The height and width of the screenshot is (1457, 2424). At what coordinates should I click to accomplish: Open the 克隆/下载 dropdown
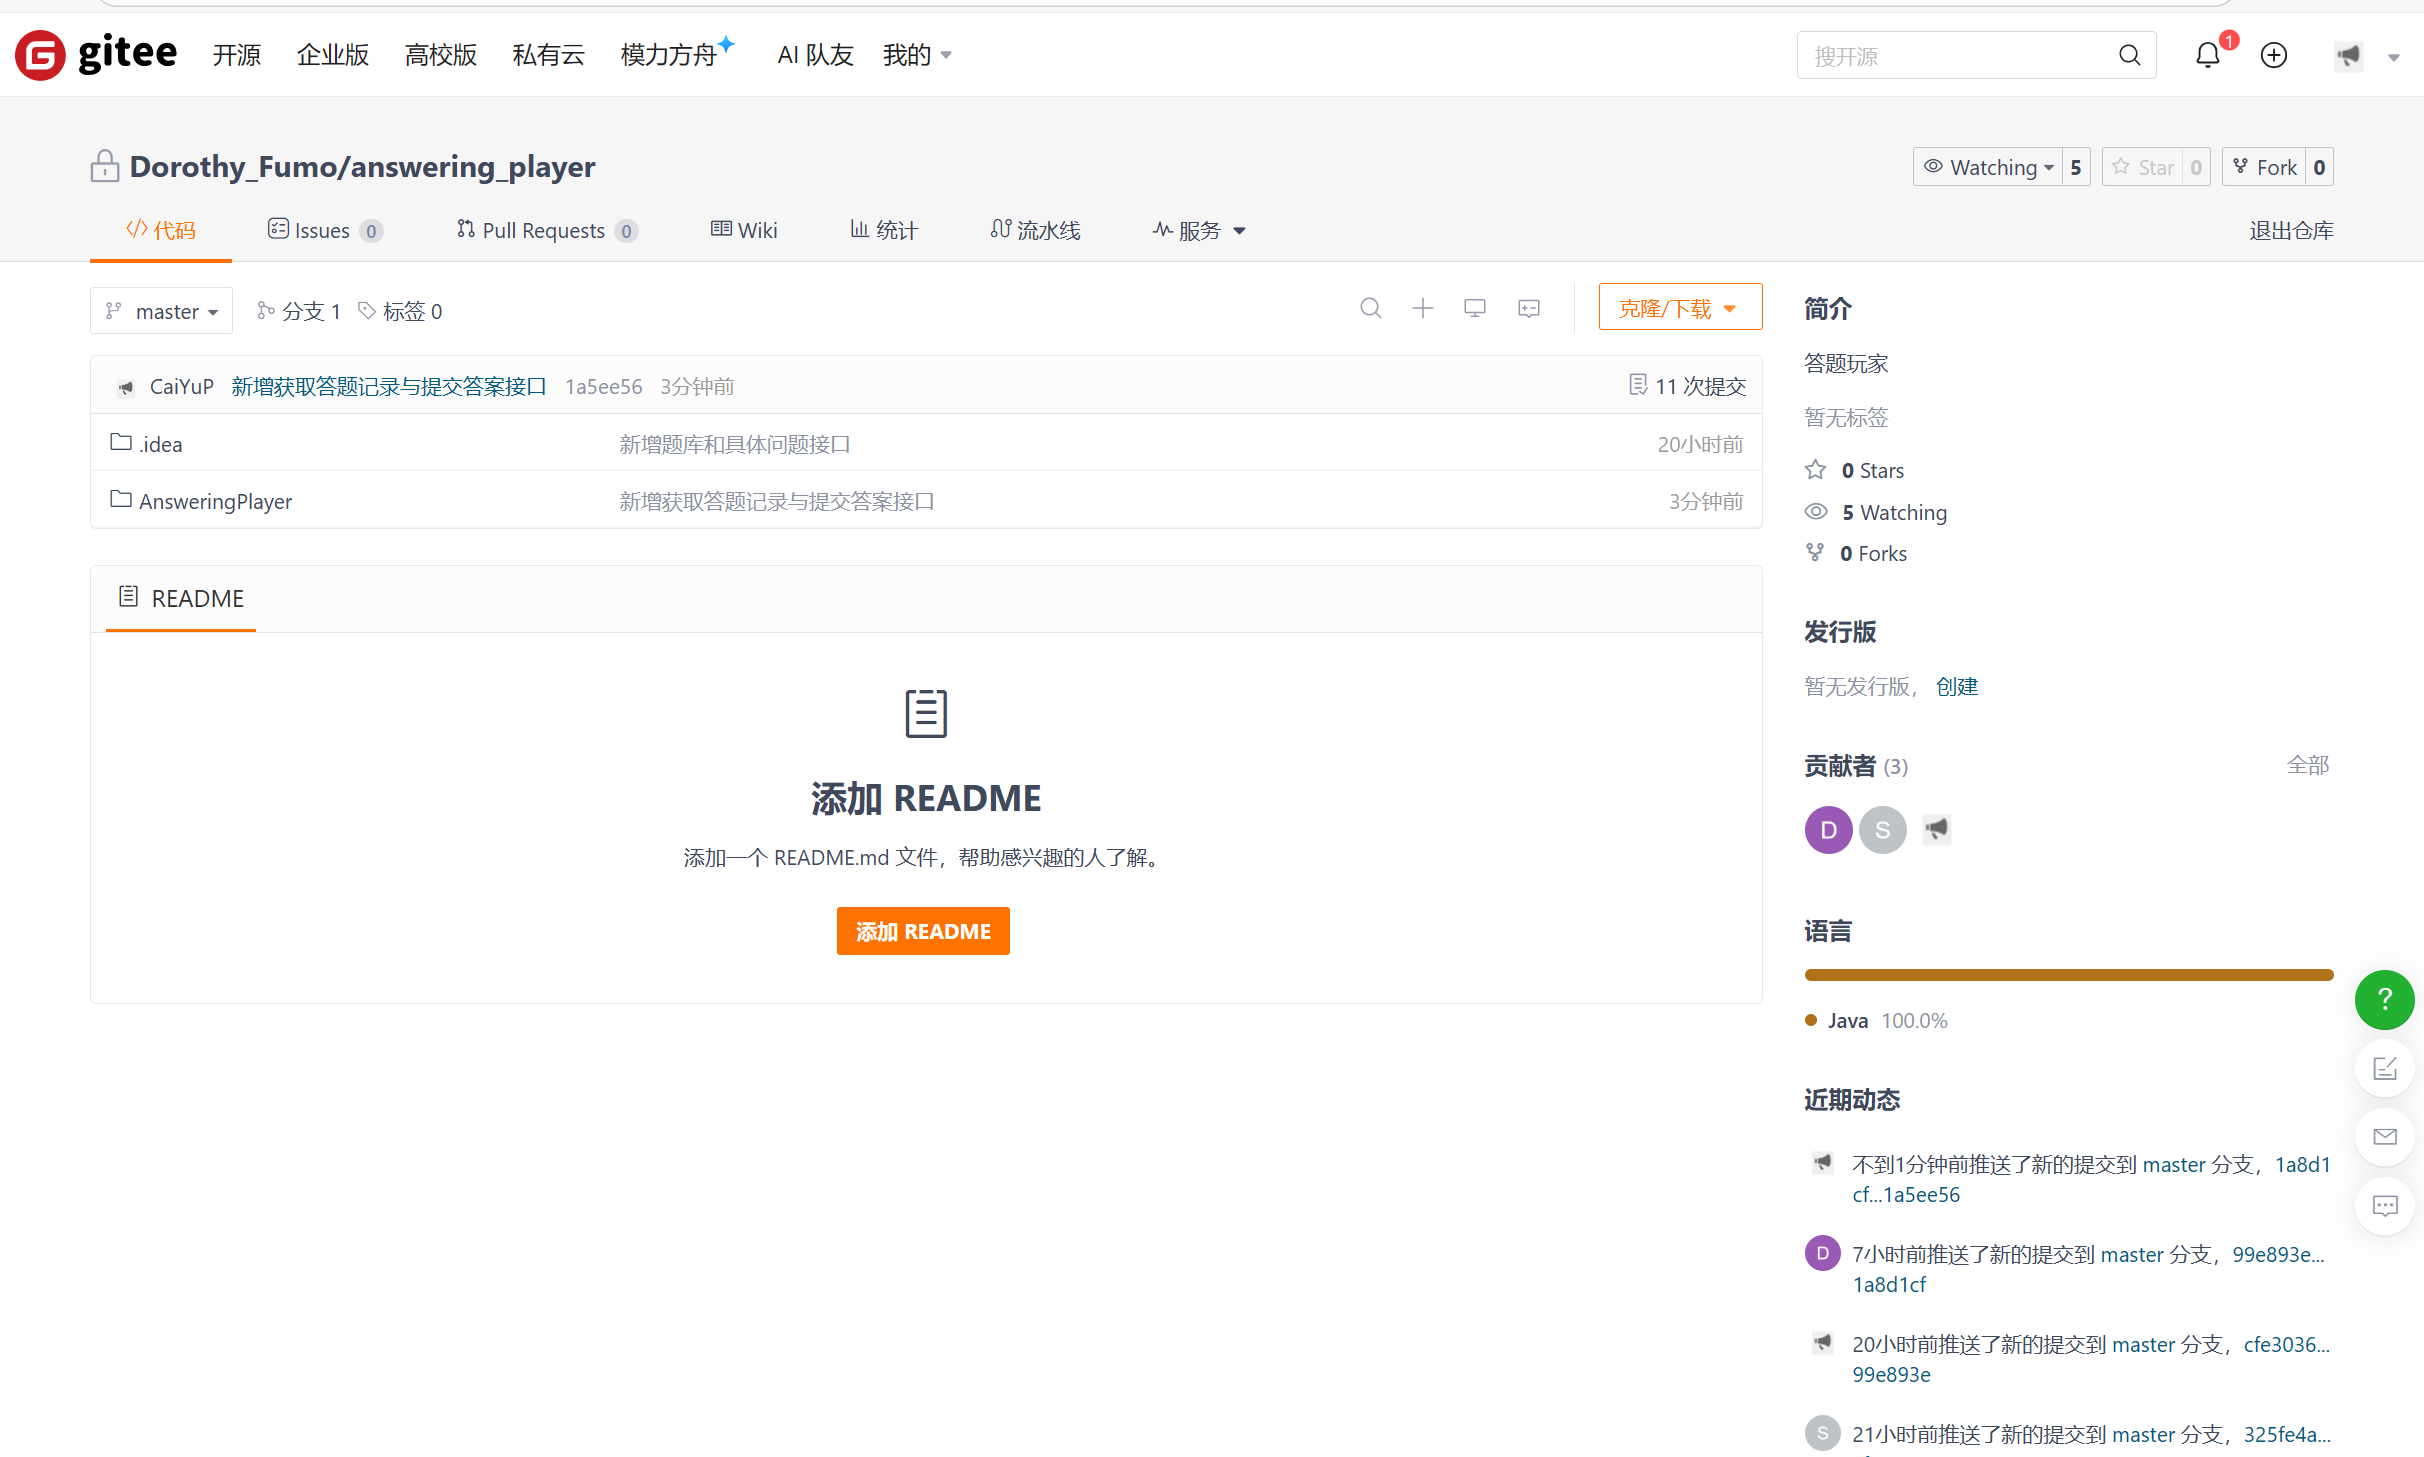pyautogui.click(x=1679, y=308)
